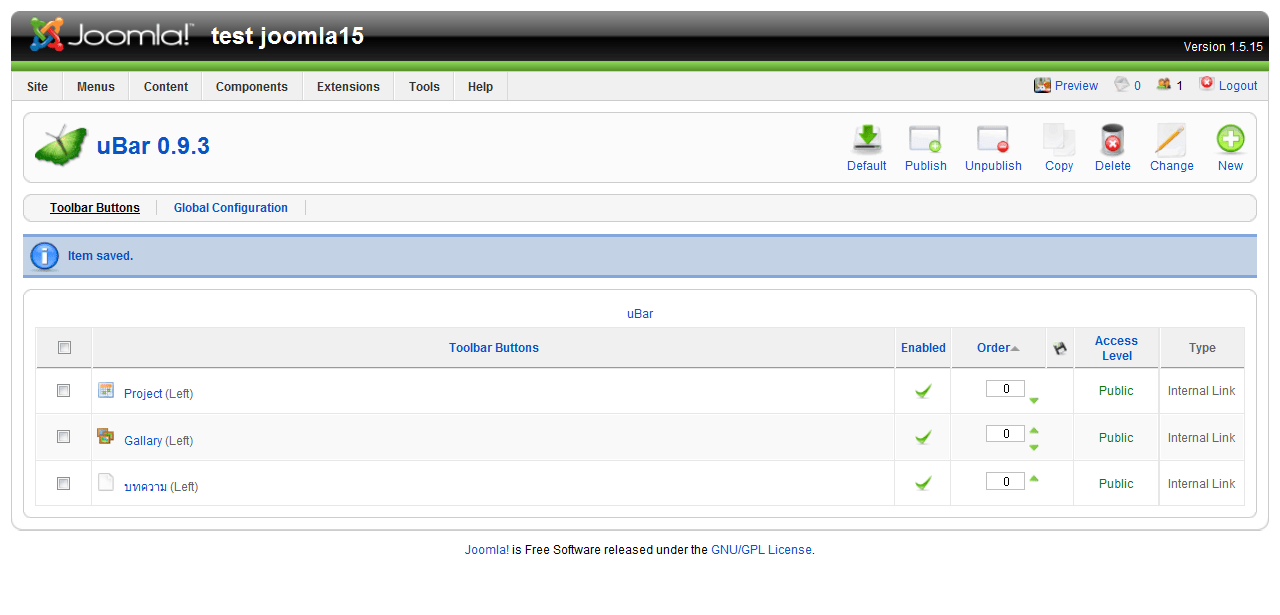The height and width of the screenshot is (615, 1280).
Task: Open the Content menu
Action: (166, 87)
